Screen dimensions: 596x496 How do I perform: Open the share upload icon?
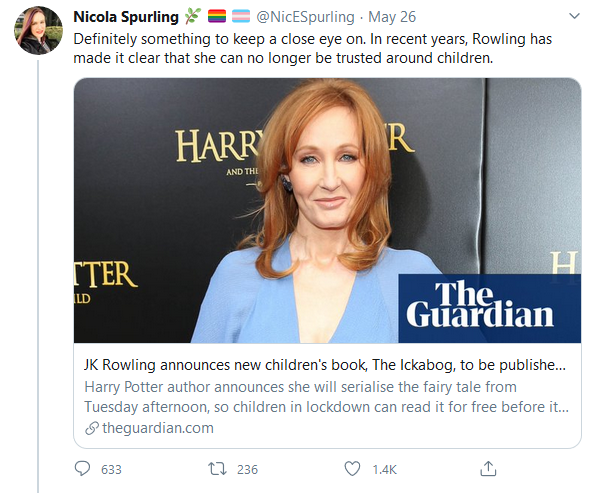click(488, 468)
